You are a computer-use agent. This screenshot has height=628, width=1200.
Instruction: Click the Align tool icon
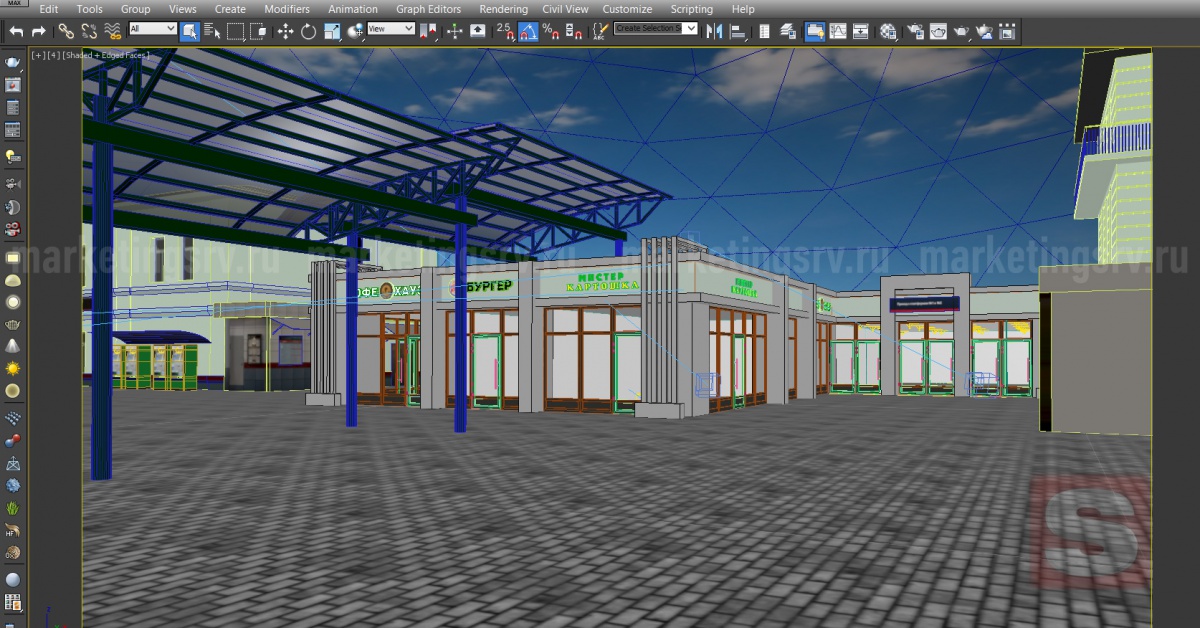pos(737,32)
